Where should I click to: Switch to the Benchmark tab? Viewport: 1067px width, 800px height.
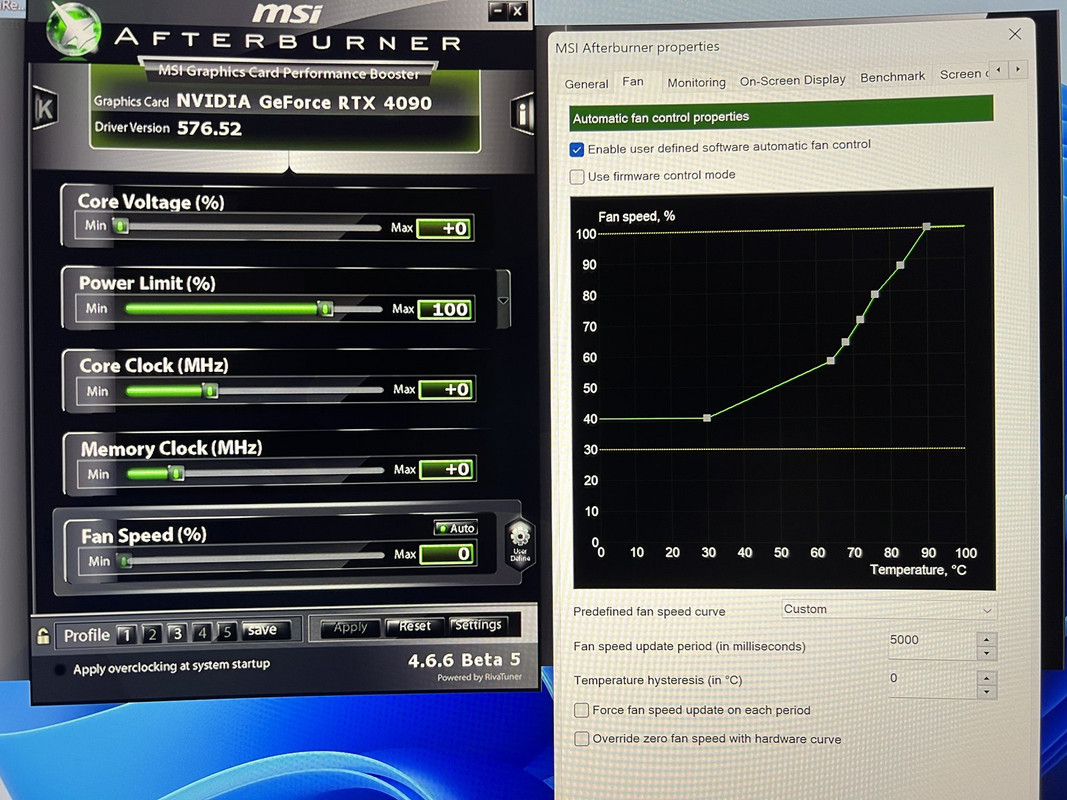pyautogui.click(x=892, y=77)
